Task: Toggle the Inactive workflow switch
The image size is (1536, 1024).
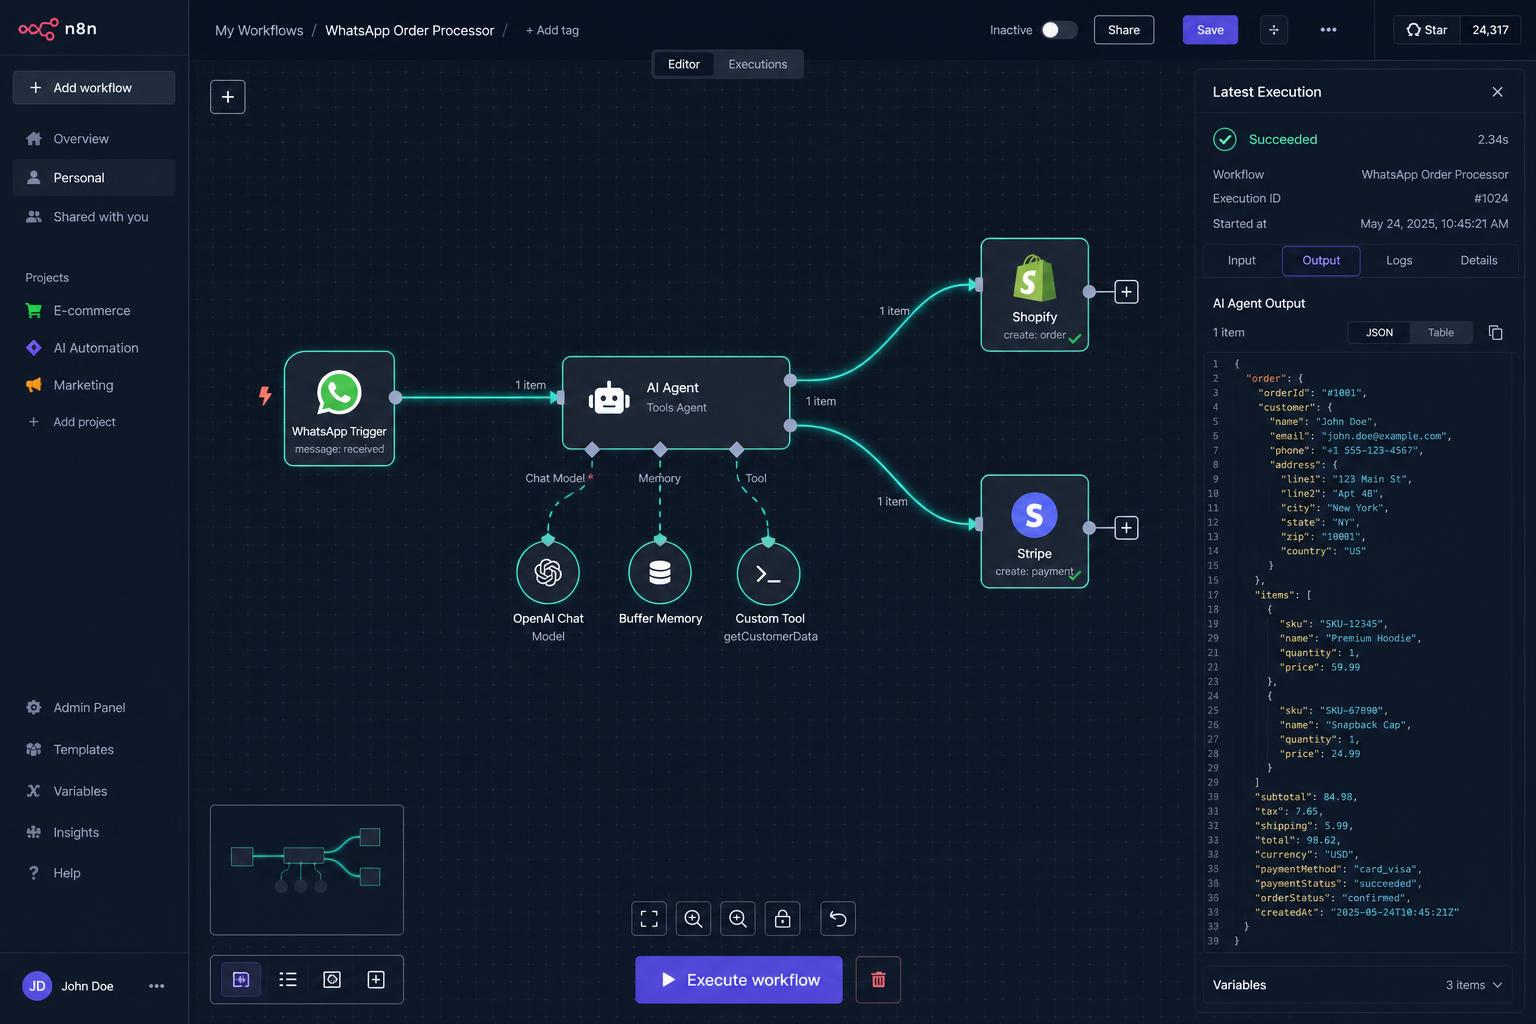Action: coord(1059,30)
